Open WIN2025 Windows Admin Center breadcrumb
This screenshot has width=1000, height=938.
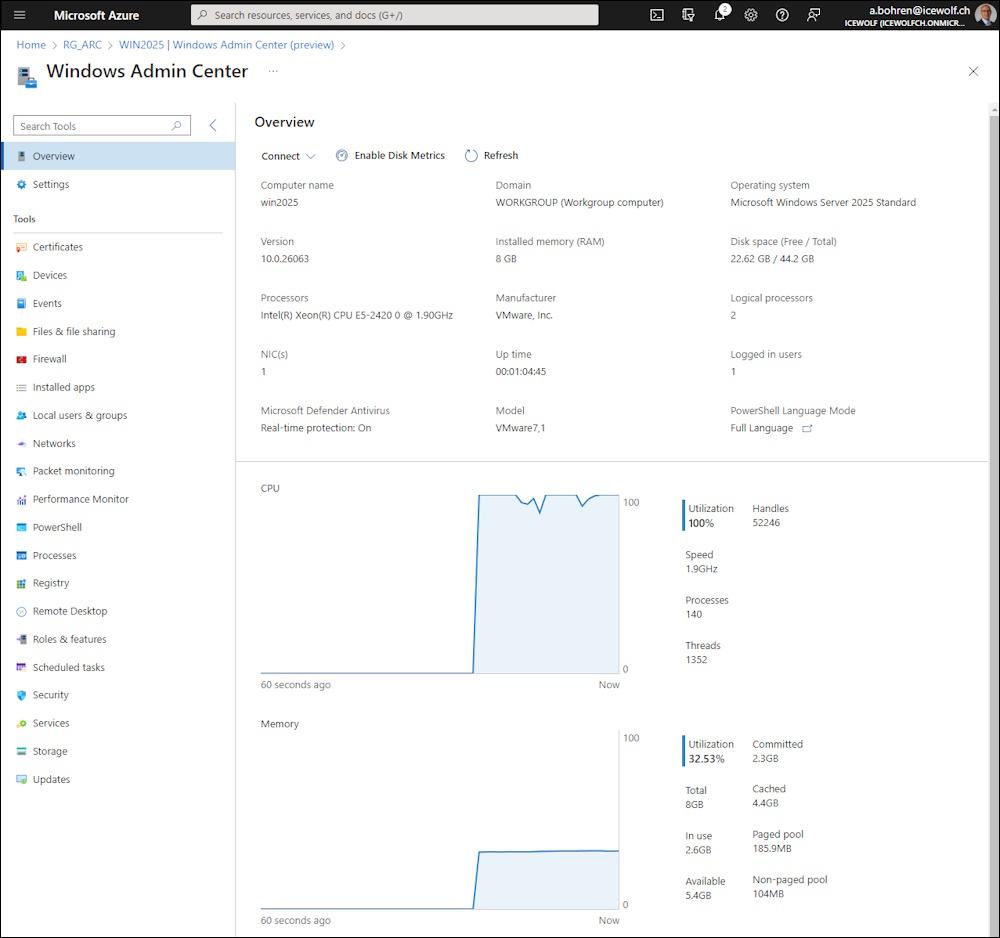click(226, 45)
